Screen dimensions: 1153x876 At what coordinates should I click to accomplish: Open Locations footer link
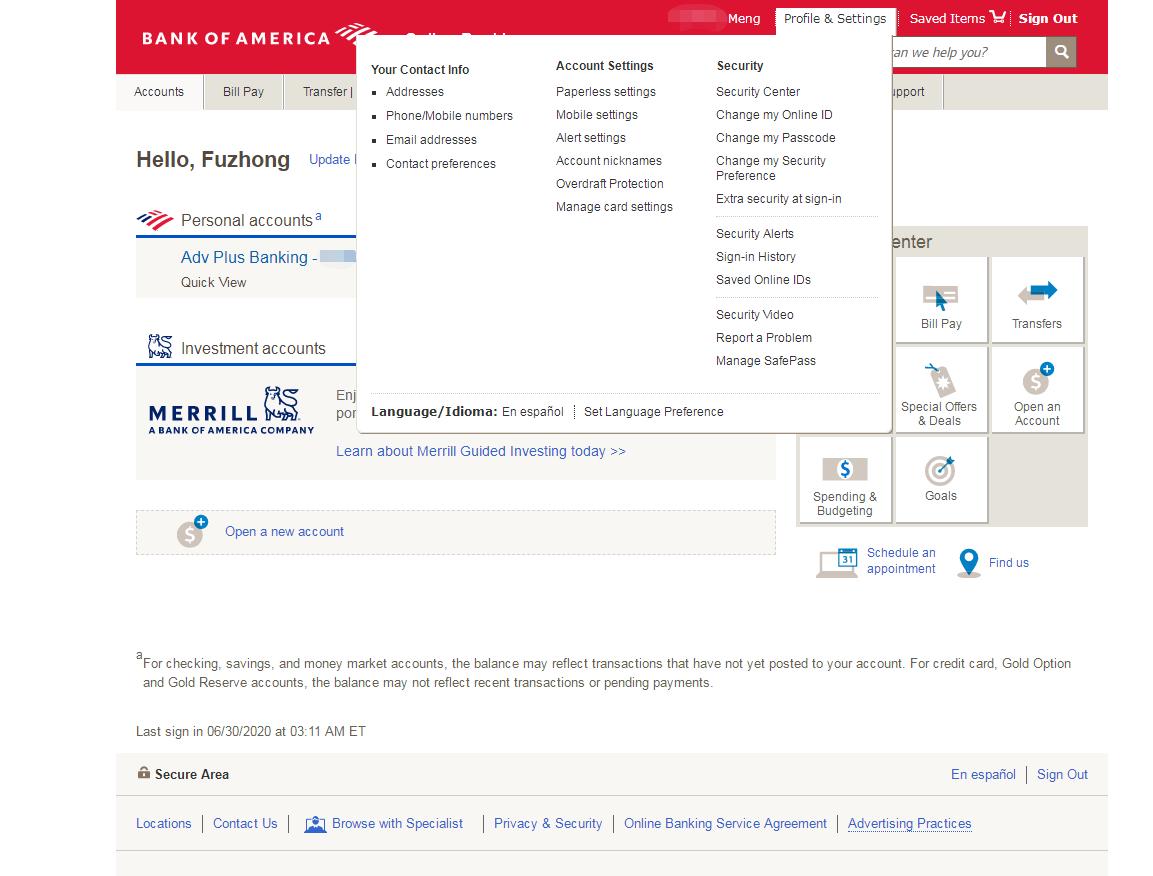pos(163,824)
